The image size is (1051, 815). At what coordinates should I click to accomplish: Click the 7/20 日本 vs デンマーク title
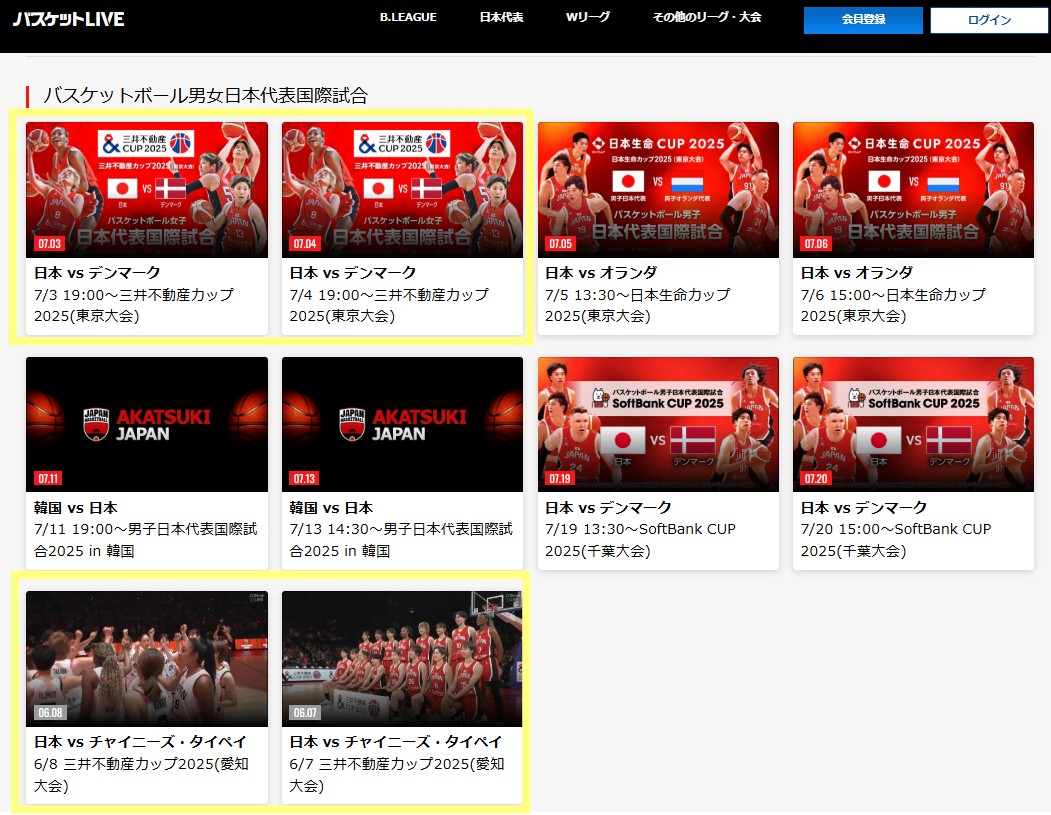[864, 508]
